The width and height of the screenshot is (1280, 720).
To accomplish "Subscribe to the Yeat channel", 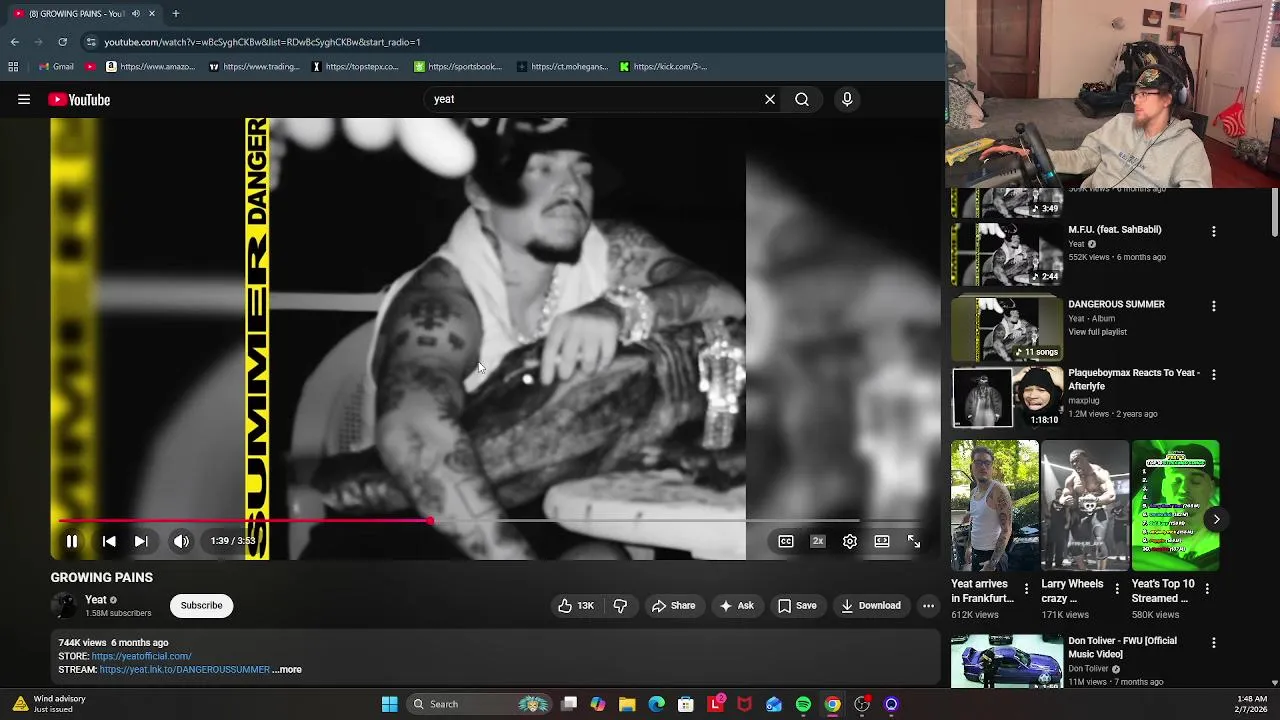I will [201, 605].
